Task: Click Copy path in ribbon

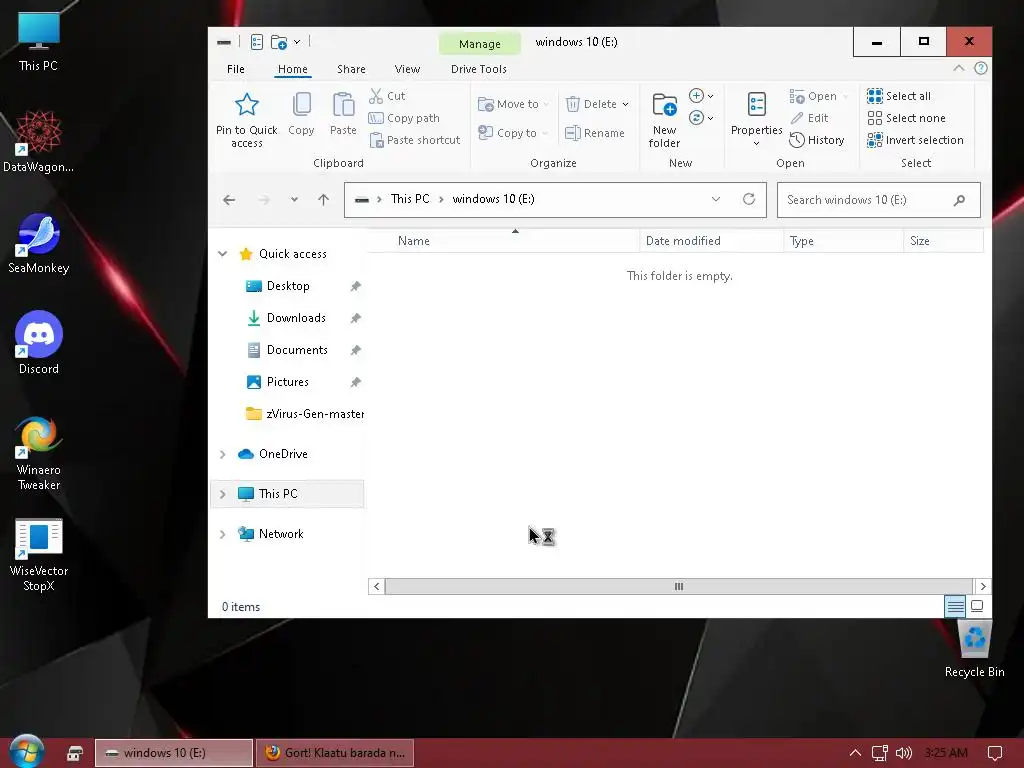Action: (x=404, y=118)
